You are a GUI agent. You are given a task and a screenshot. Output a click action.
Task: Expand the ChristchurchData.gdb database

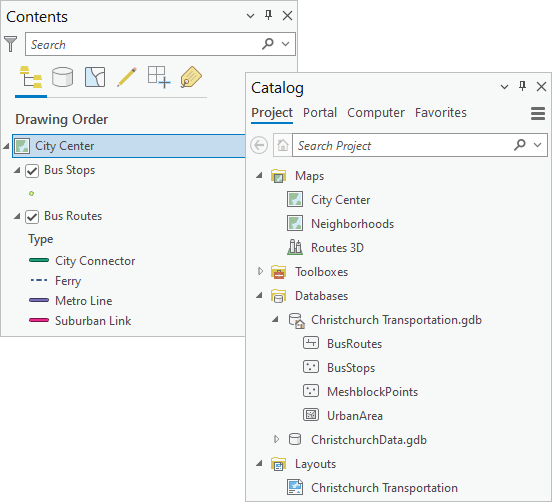pos(276,439)
